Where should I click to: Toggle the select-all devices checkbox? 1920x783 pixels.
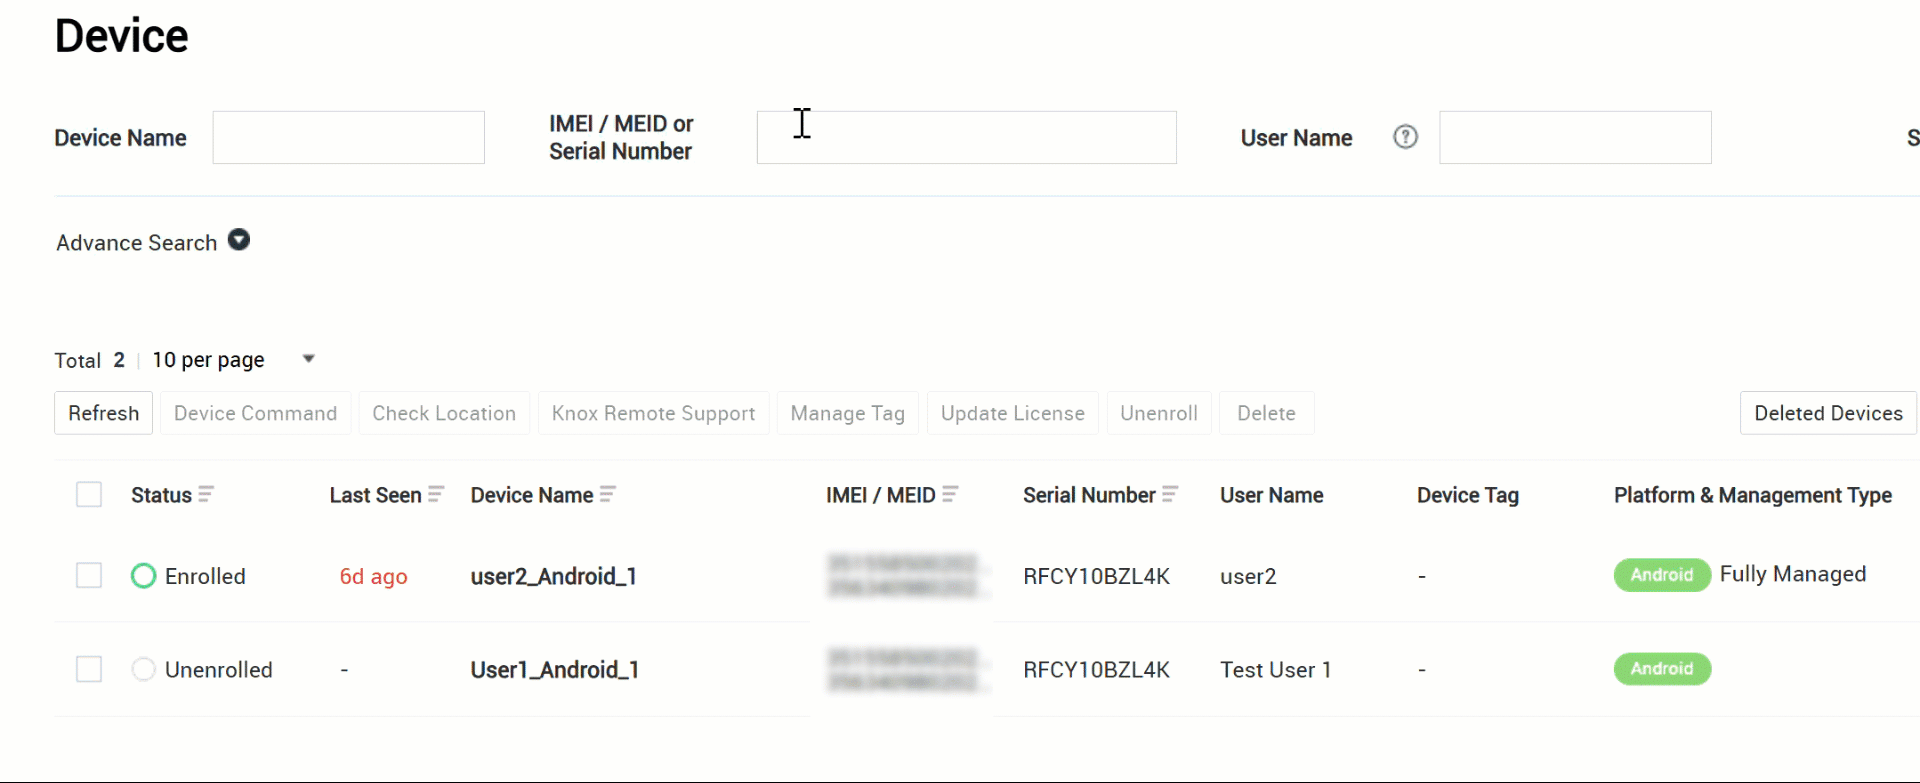coord(89,494)
